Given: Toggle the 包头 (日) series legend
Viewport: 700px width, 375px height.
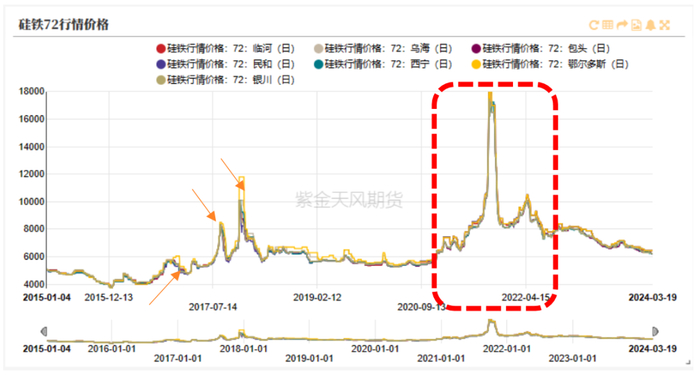Looking at the screenshot, I should (x=541, y=49).
